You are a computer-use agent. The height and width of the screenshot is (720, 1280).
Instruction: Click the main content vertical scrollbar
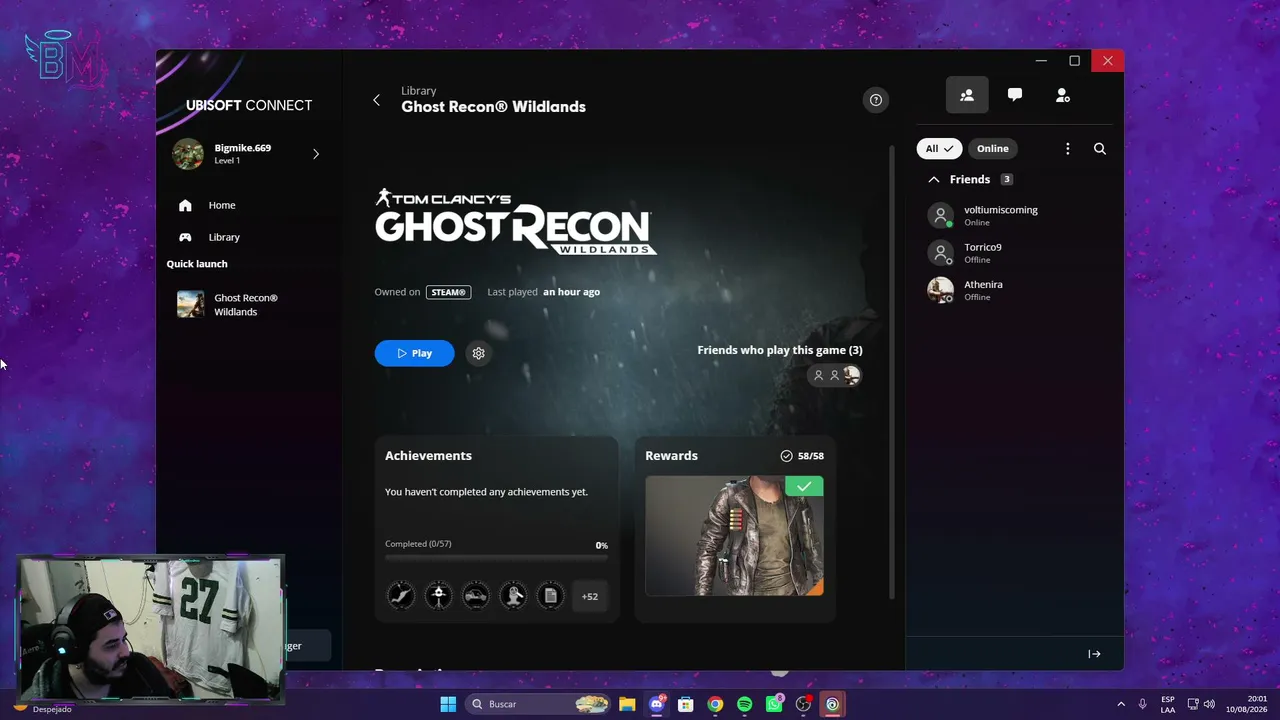pyautogui.click(x=892, y=370)
